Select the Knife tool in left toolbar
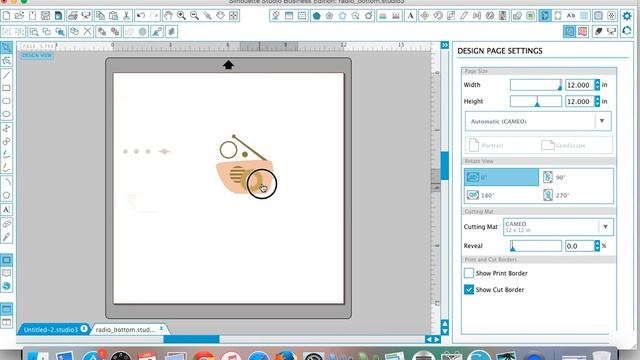The width and height of the screenshot is (640, 360). tap(7, 237)
